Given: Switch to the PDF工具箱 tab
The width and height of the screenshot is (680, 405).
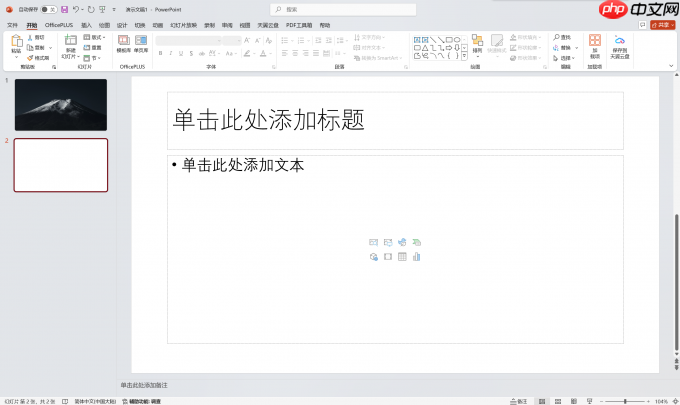Looking at the screenshot, I should coord(299,25).
